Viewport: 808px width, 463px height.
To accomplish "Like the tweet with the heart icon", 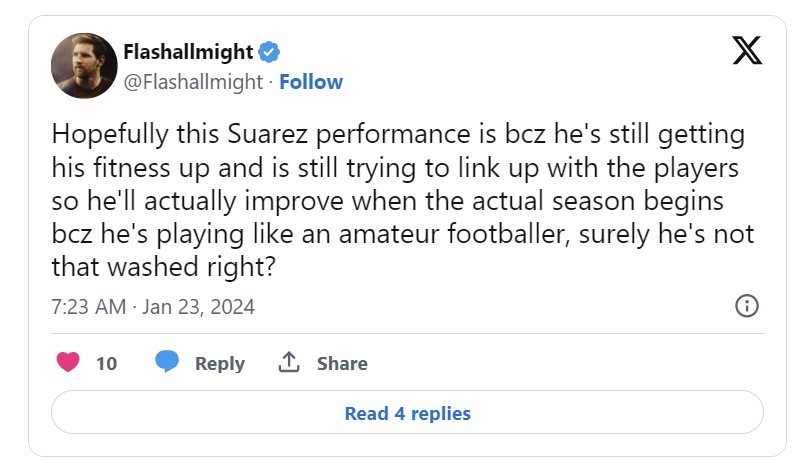I will (x=68, y=362).
